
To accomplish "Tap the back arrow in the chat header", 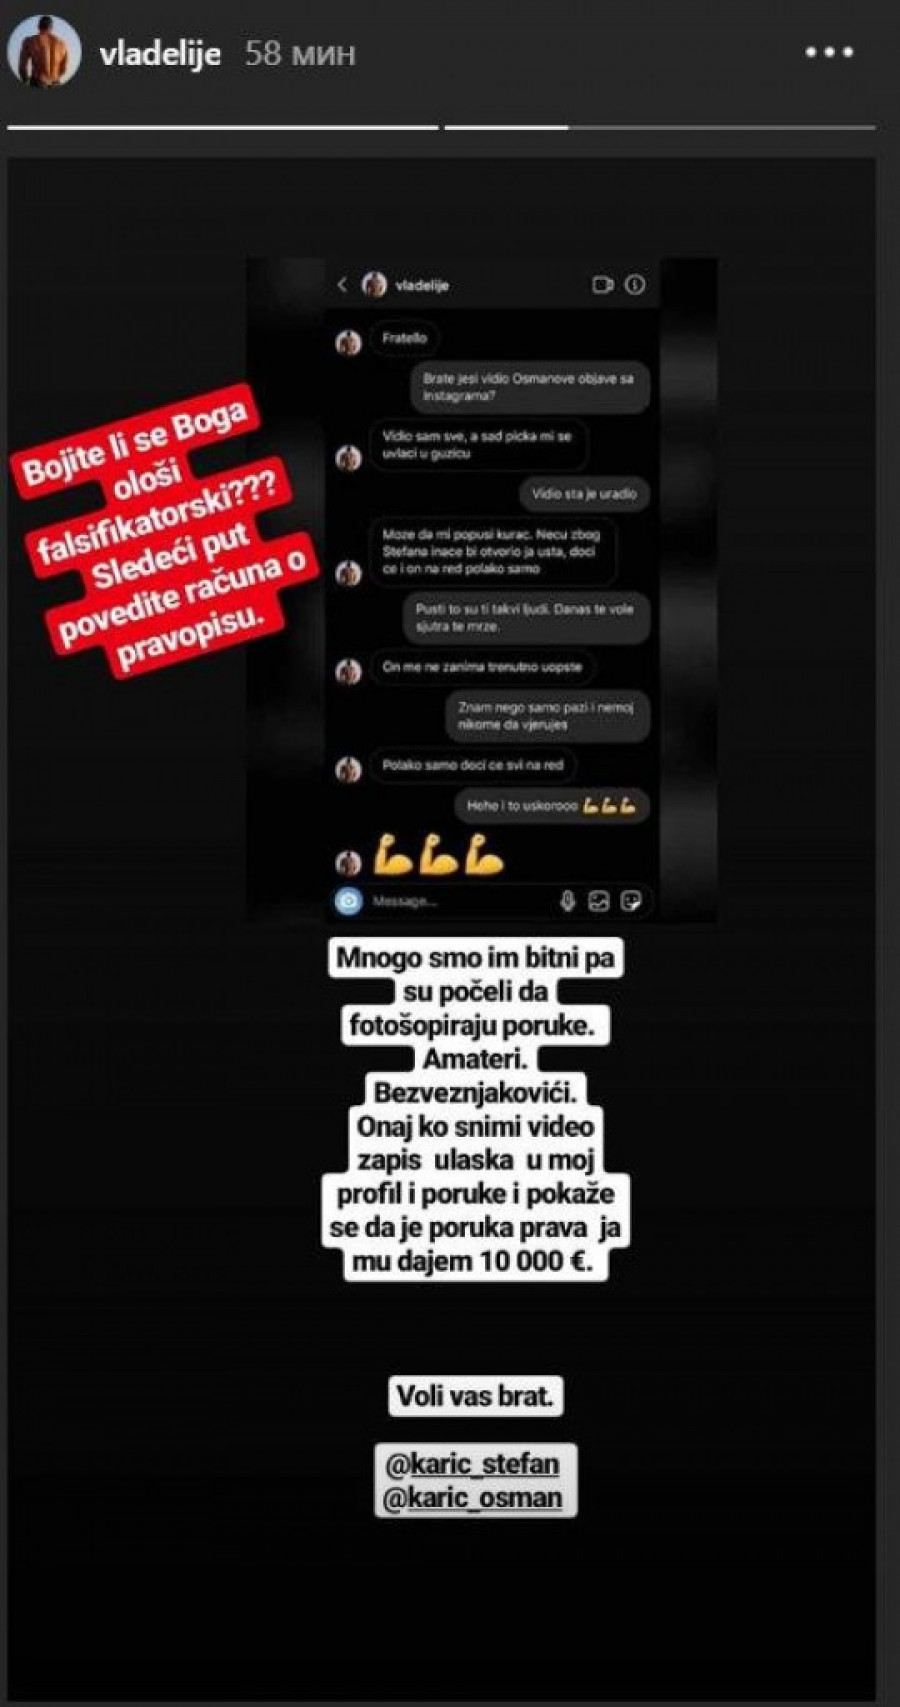I will pyautogui.click(x=342, y=285).
